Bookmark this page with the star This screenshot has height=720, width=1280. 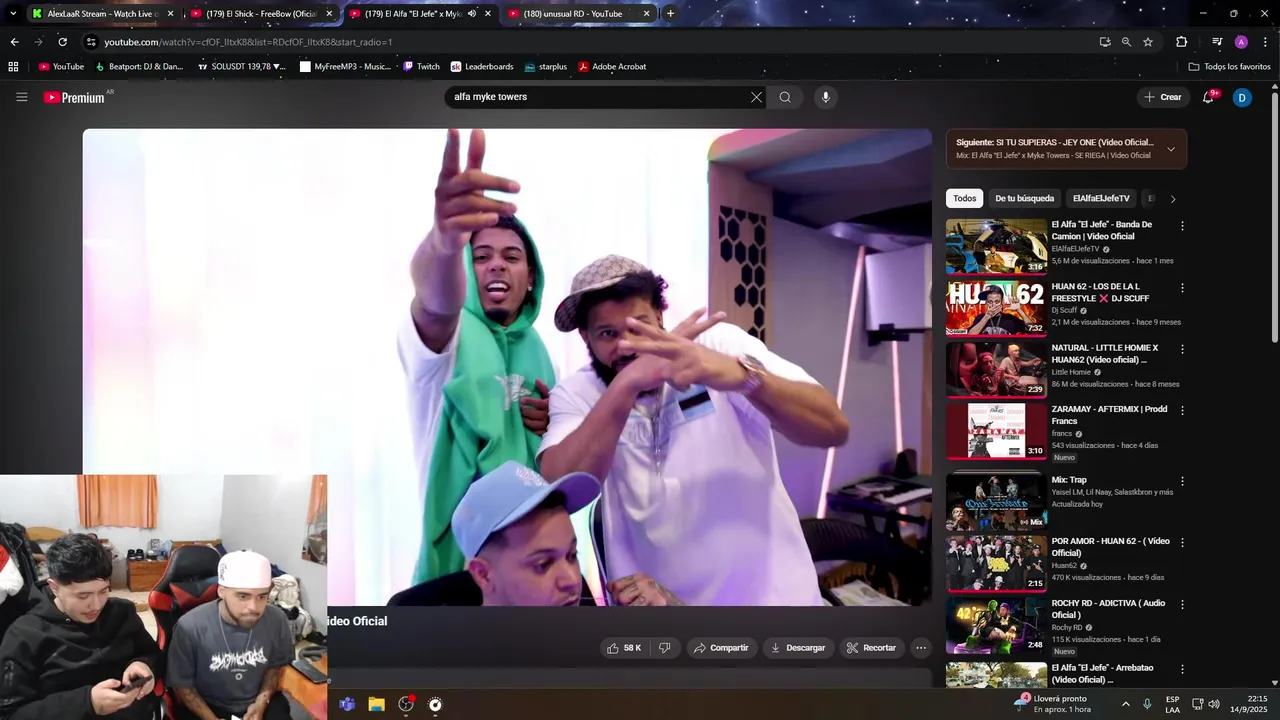click(x=1148, y=42)
